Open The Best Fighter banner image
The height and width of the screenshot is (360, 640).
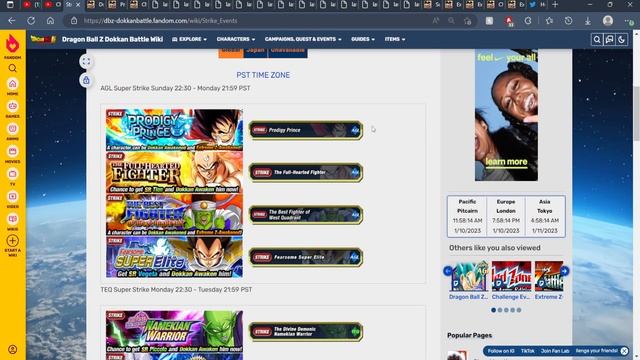pos(174,215)
